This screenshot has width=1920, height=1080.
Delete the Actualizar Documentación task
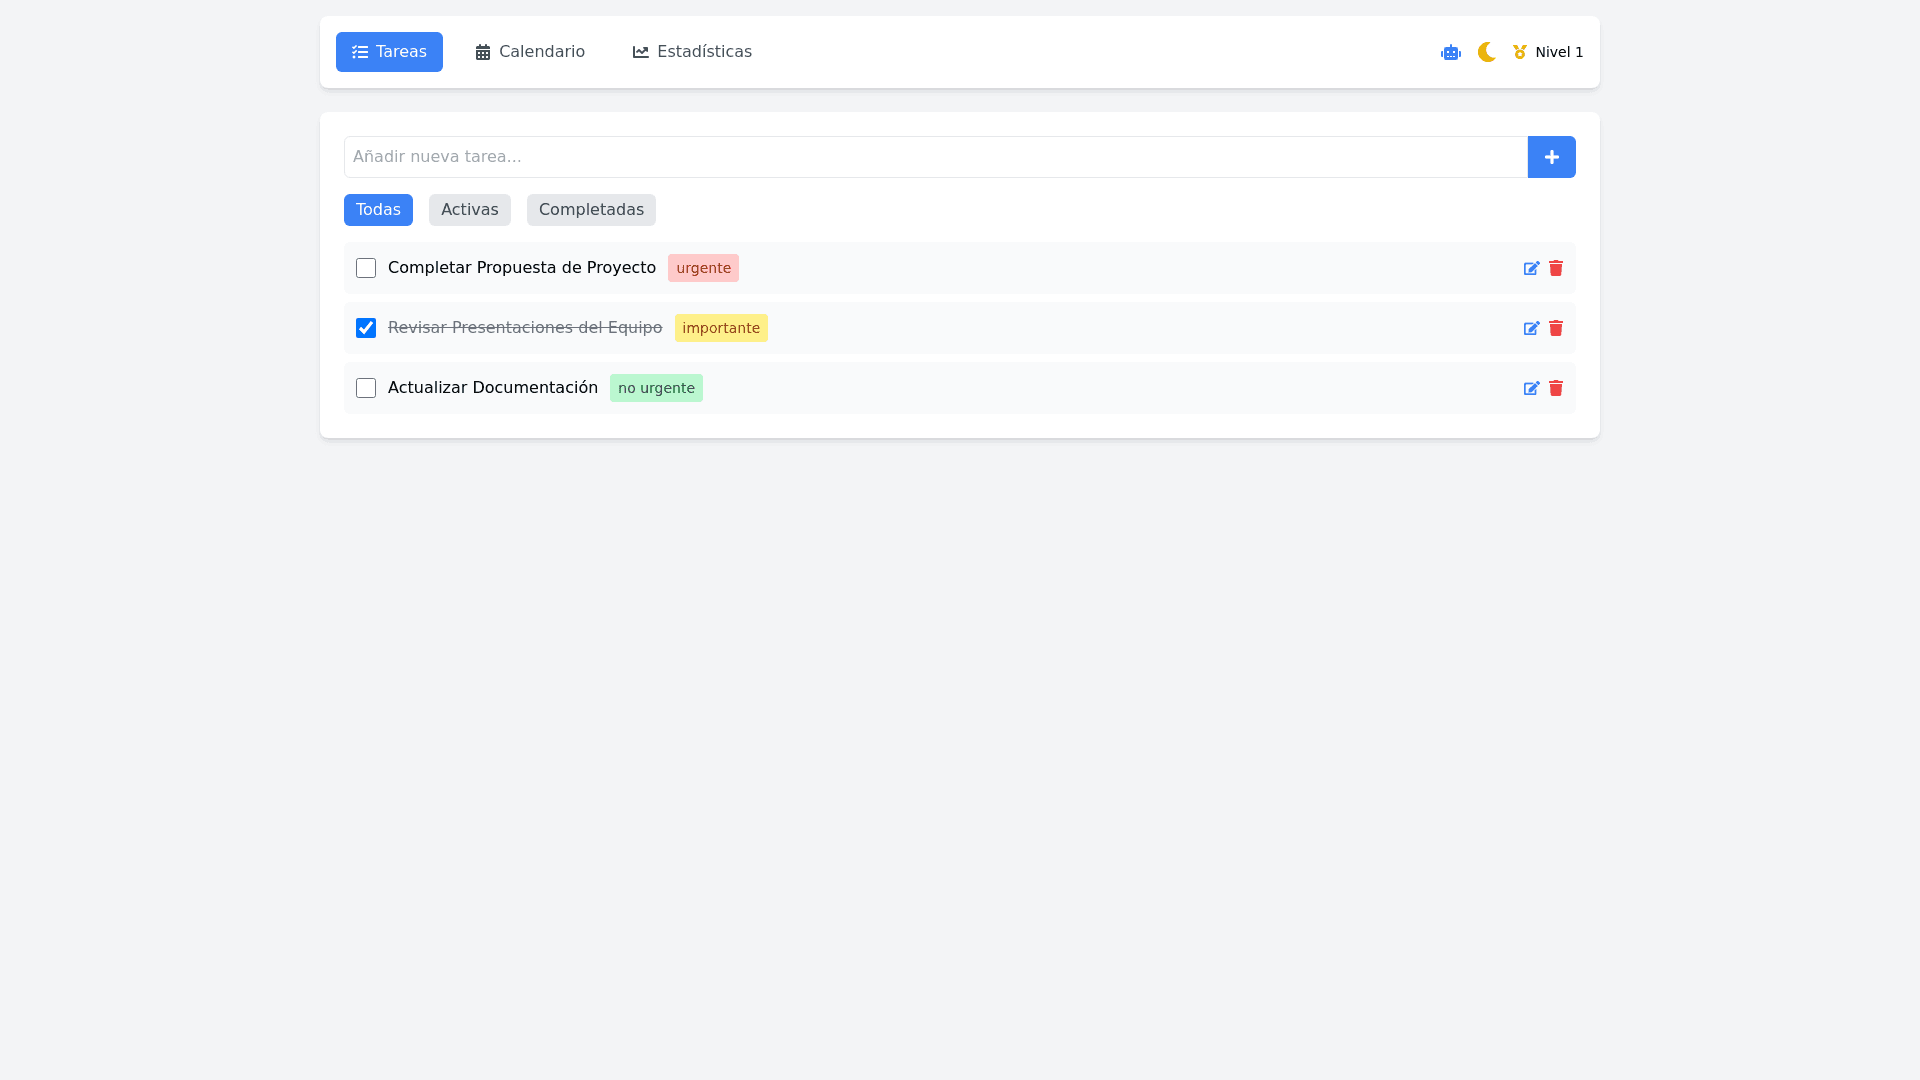pyautogui.click(x=1555, y=388)
